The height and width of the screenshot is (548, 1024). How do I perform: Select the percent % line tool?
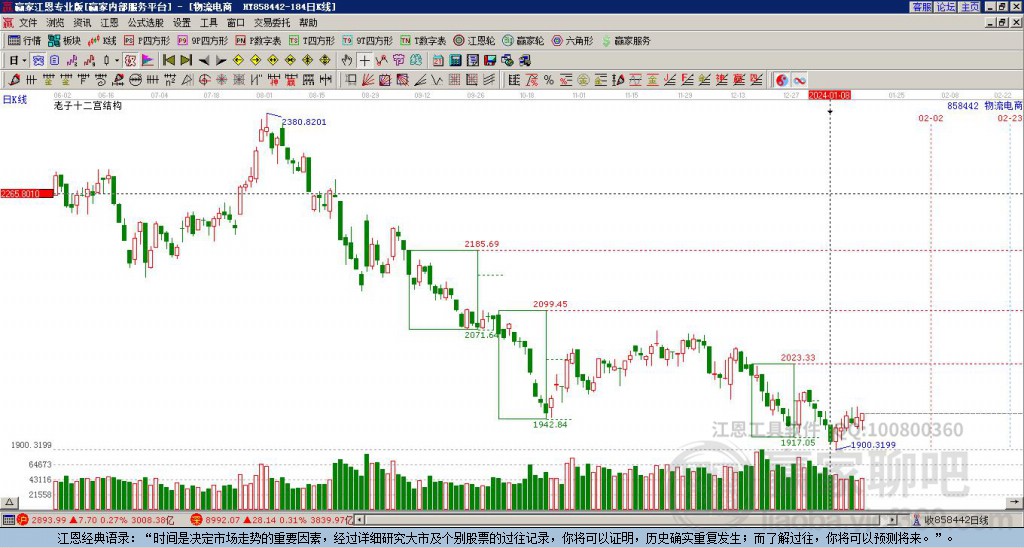[549, 80]
